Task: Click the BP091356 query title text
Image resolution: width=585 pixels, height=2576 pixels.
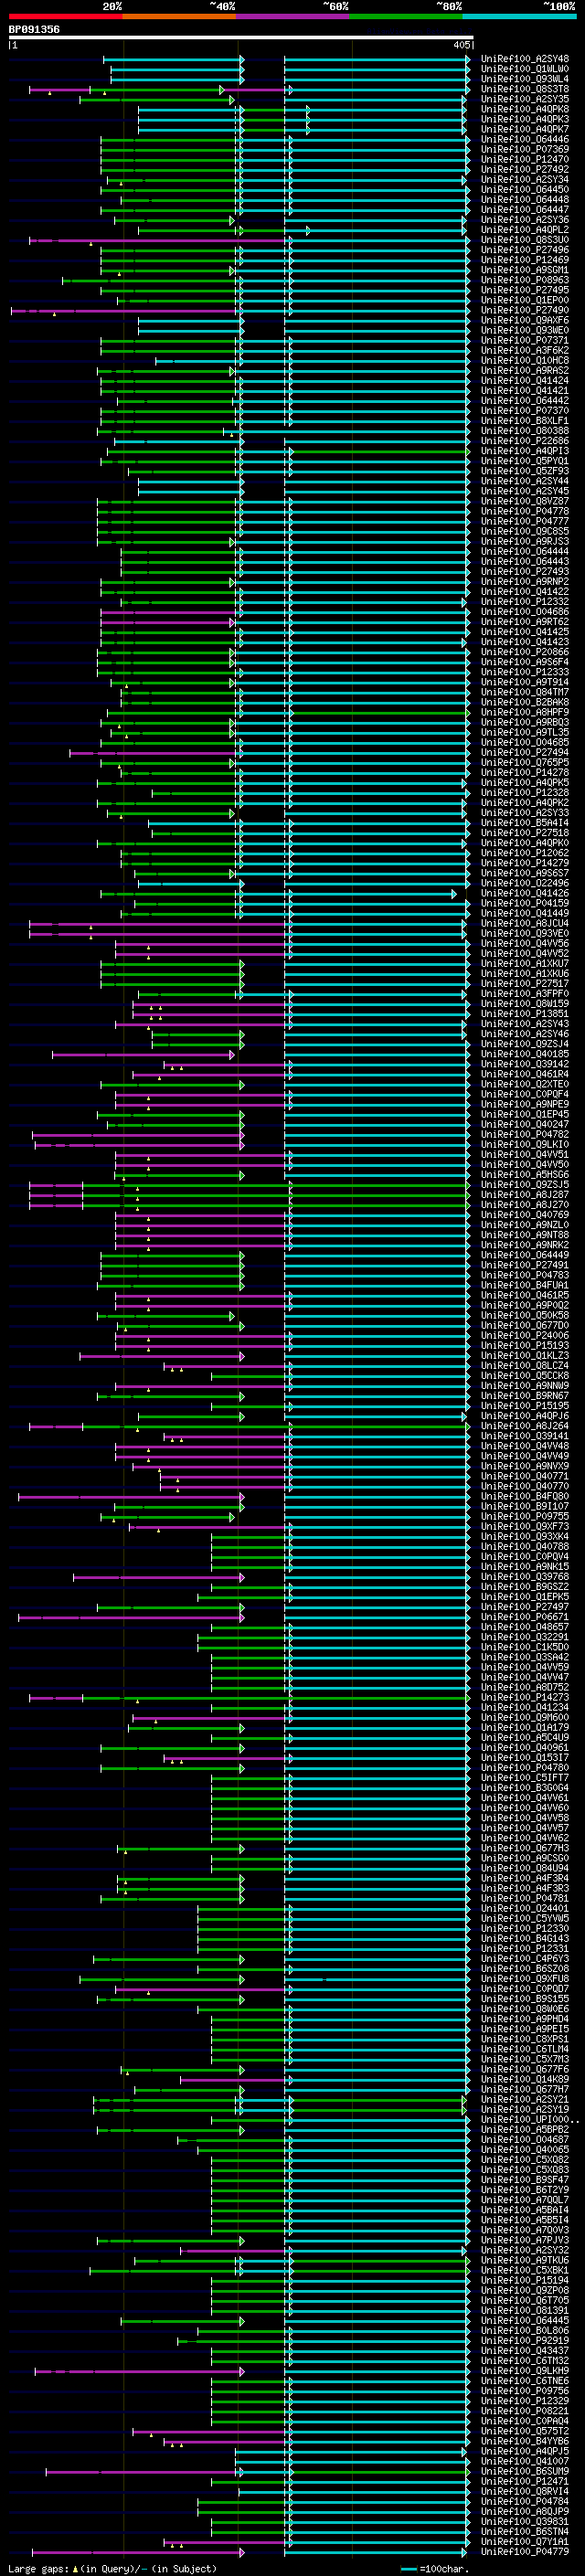Action: click(x=34, y=29)
